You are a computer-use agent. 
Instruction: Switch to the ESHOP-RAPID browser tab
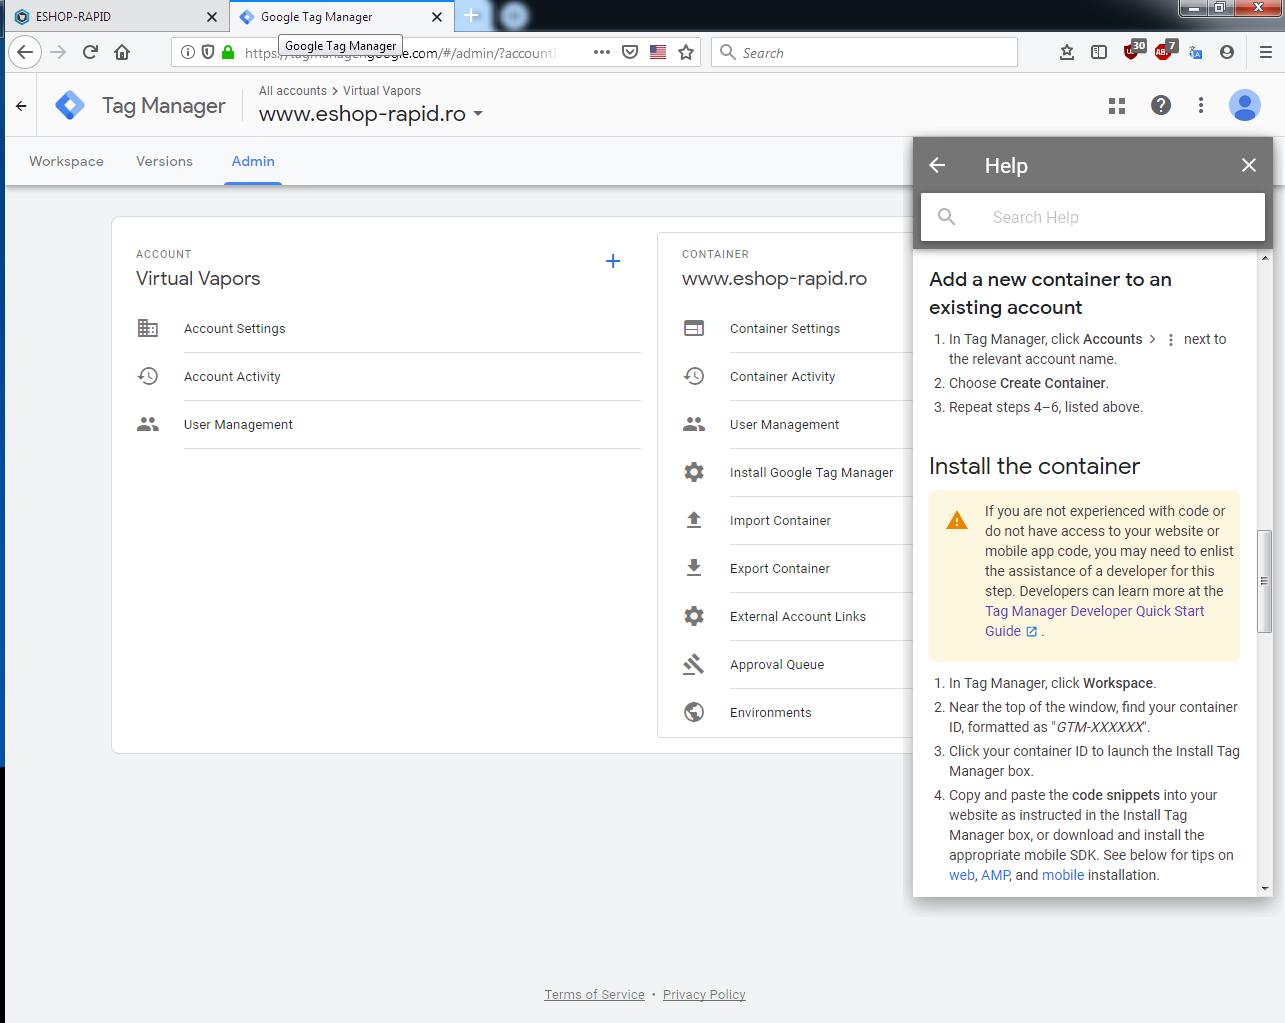coord(115,17)
